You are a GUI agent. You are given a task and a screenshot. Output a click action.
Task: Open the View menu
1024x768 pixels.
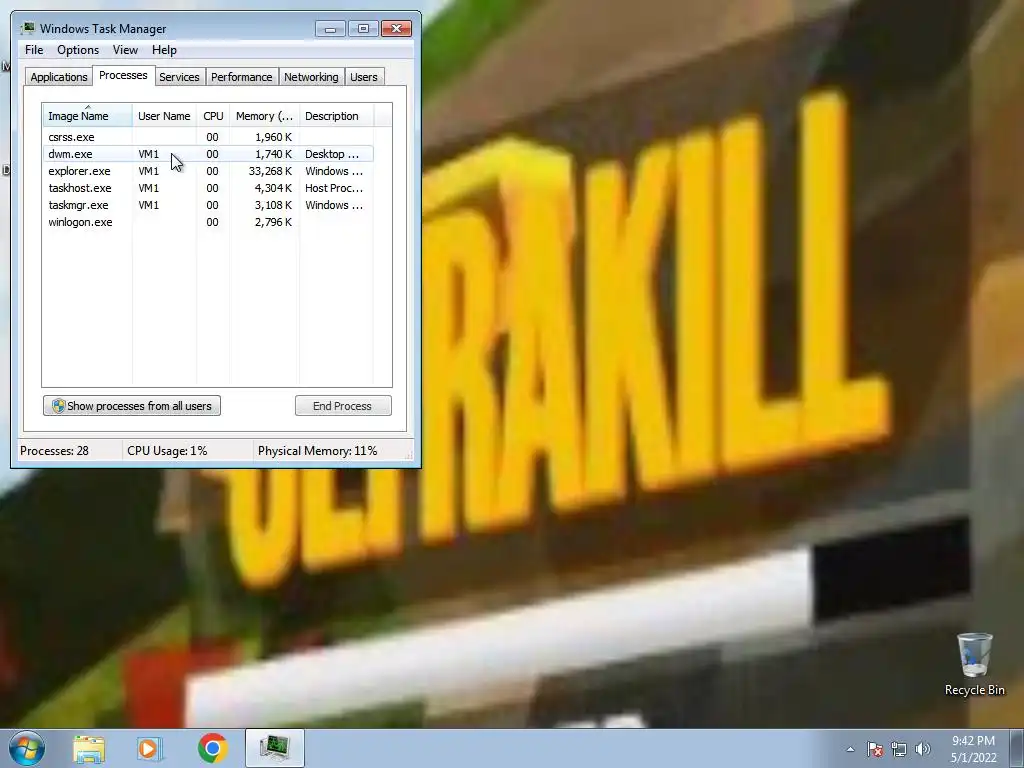(125, 50)
